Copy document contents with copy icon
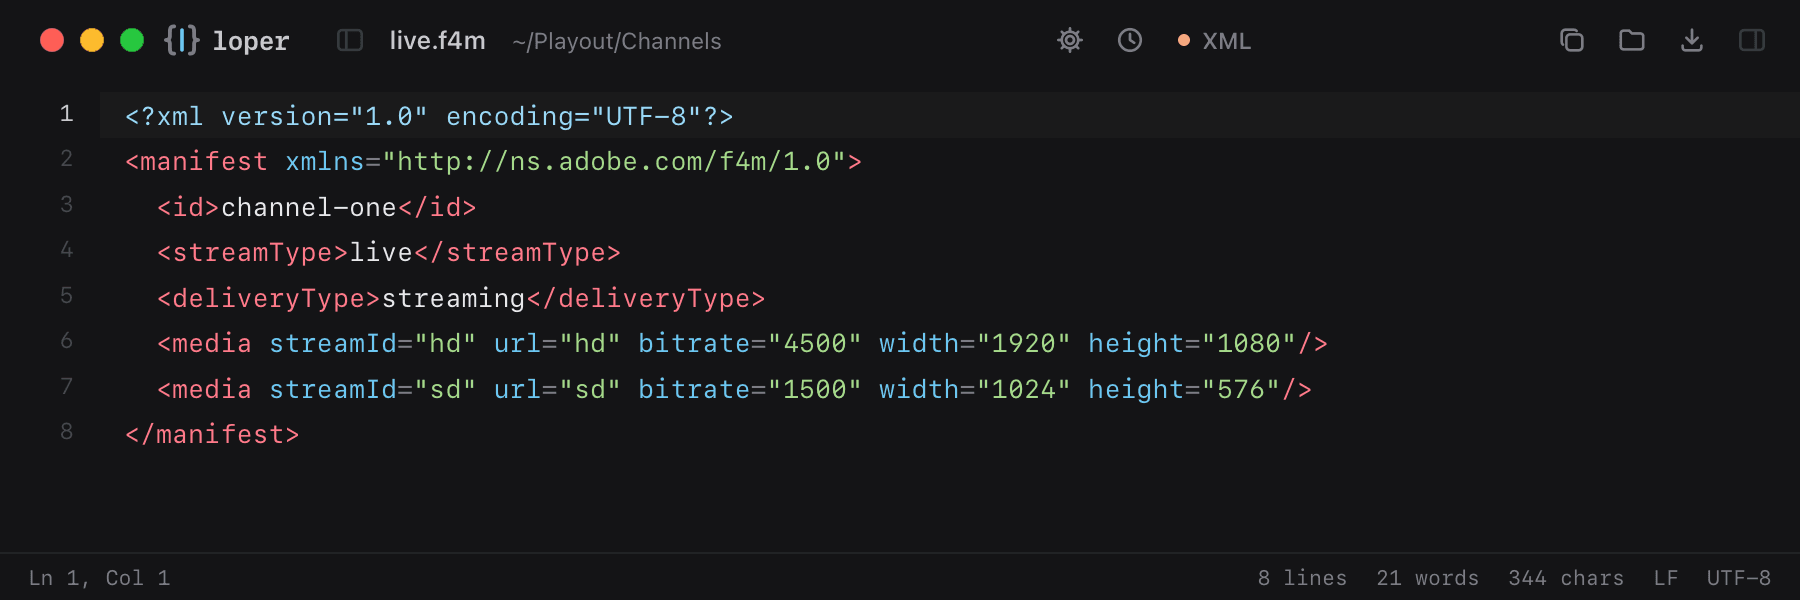 point(1572,40)
